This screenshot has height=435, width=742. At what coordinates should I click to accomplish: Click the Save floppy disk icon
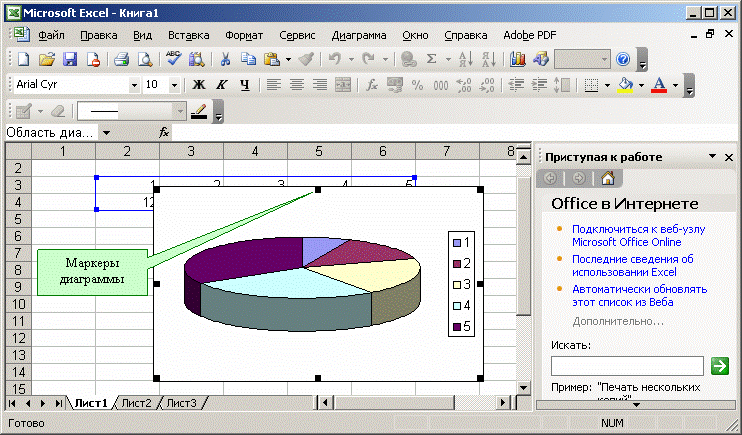(x=70, y=60)
